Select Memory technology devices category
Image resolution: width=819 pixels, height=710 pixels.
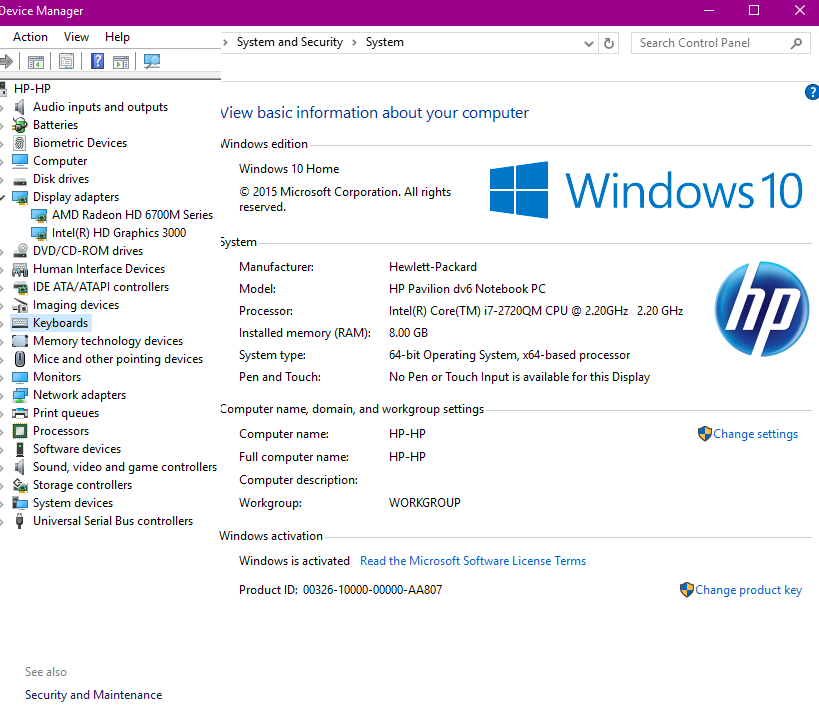coord(108,341)
